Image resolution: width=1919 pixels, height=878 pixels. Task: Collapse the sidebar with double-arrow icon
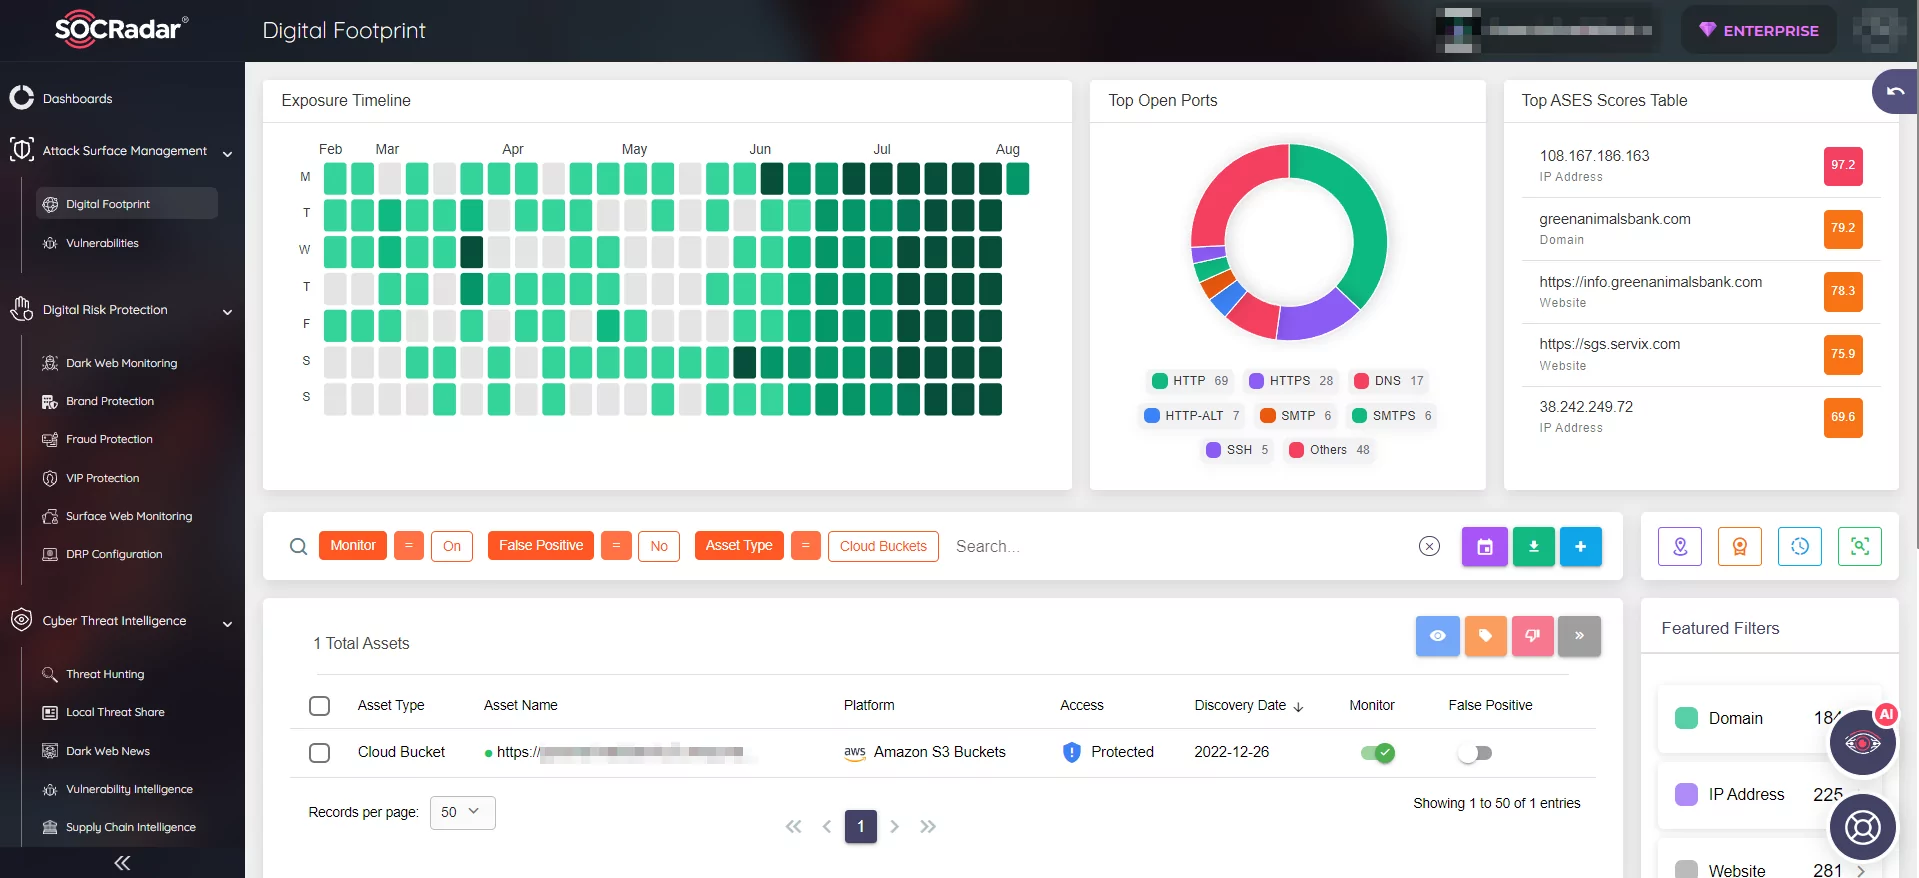(x=122, y=863)
